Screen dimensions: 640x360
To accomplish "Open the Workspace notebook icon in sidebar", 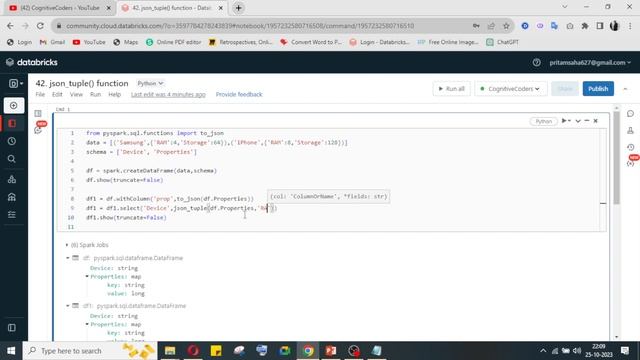I will tap(12, 123).
